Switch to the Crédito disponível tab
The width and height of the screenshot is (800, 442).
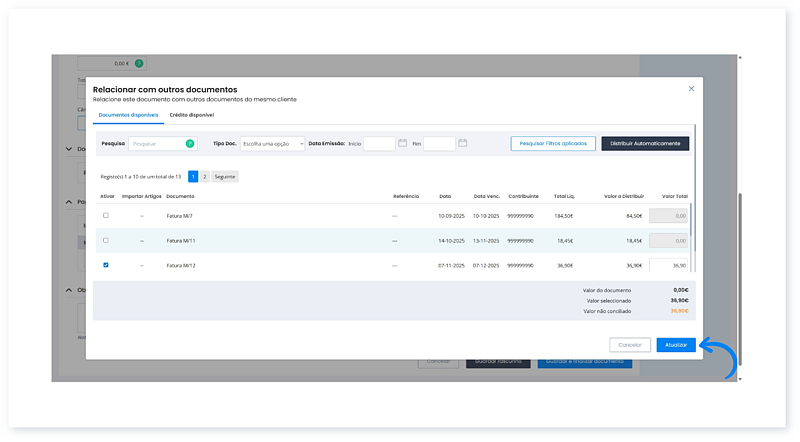192,115
